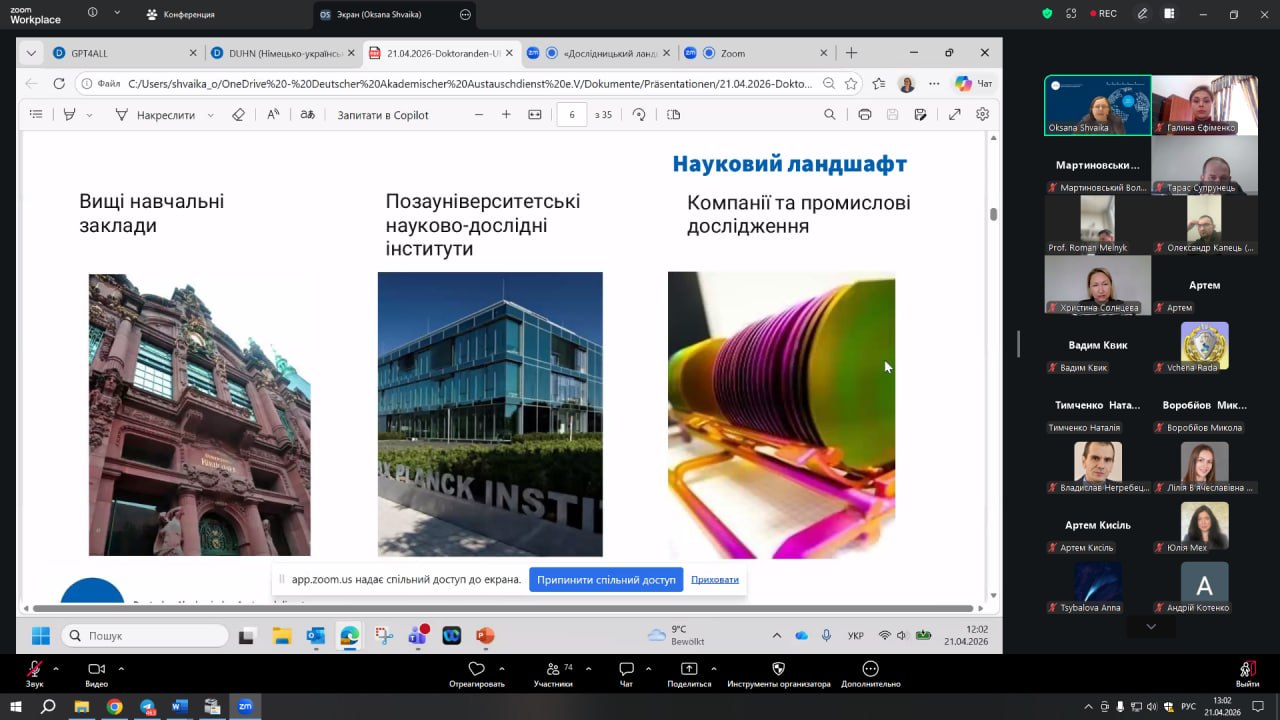Expand video options arrow next to Видео
Image resolution: width=1280 pixels, height=720 pixels.
click(x=121, y=668)
